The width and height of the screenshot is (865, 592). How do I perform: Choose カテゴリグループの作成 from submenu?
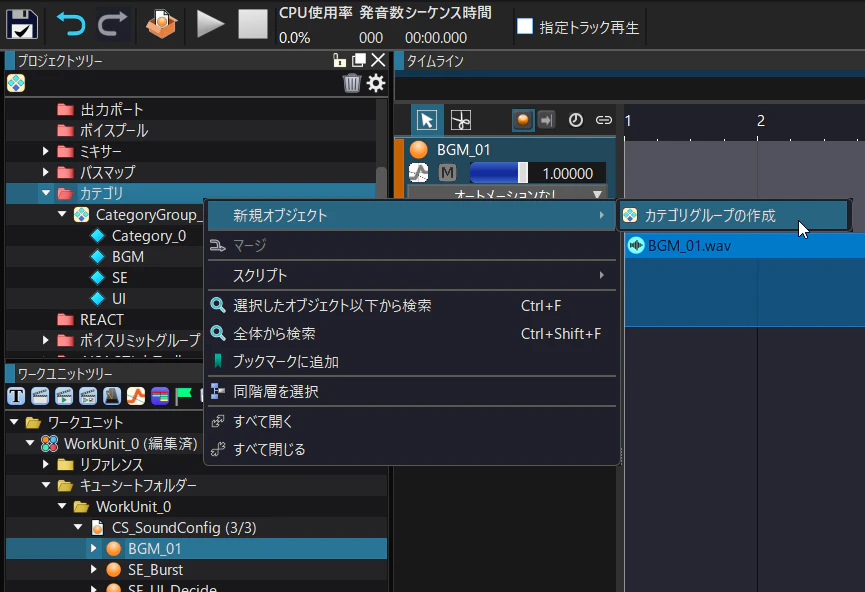click(x=734, y=215)
